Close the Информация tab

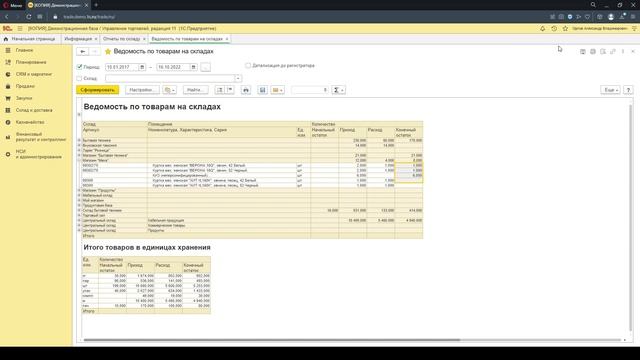pos(96,39)
